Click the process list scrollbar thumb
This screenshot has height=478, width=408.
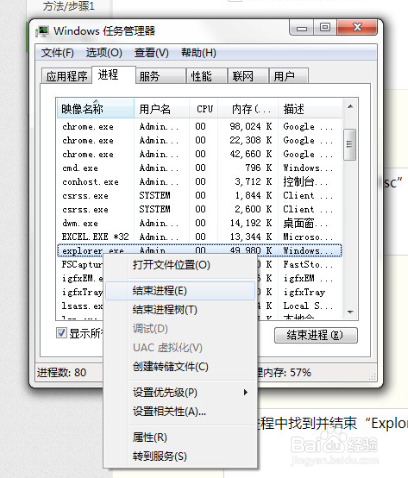click(350, 145)
